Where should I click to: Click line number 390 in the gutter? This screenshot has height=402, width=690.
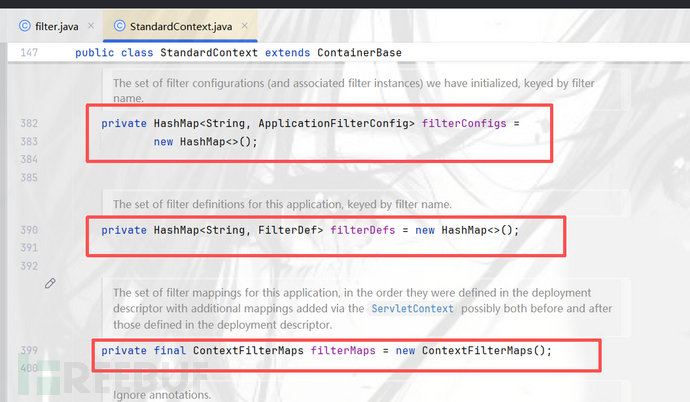tap(28, 230)
